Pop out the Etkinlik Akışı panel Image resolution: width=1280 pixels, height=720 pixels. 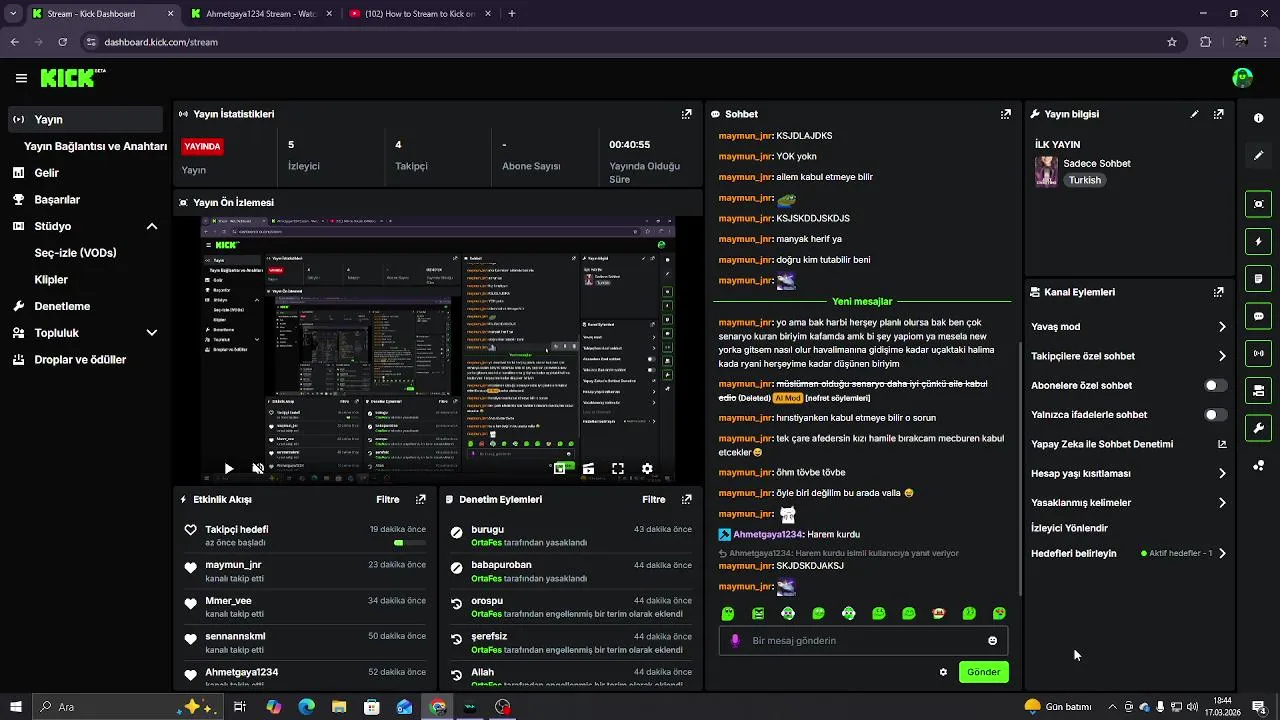point(420,499)
